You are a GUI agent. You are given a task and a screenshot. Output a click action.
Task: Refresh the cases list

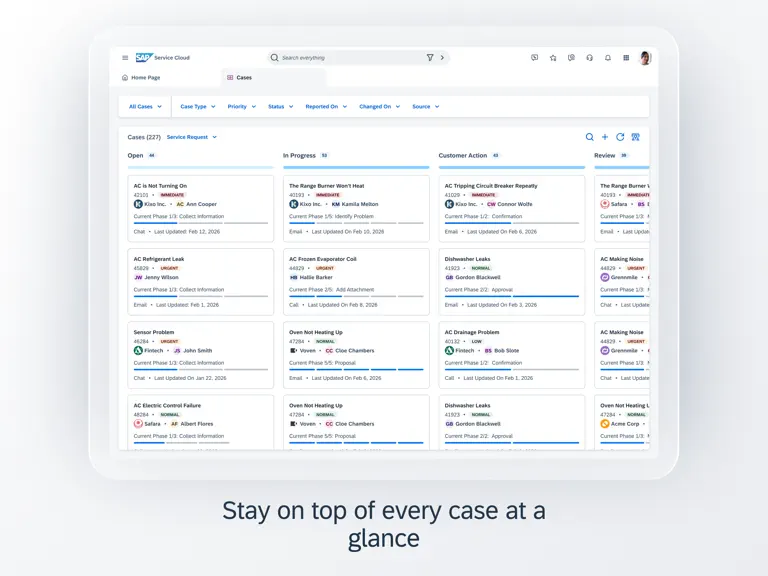620,137
